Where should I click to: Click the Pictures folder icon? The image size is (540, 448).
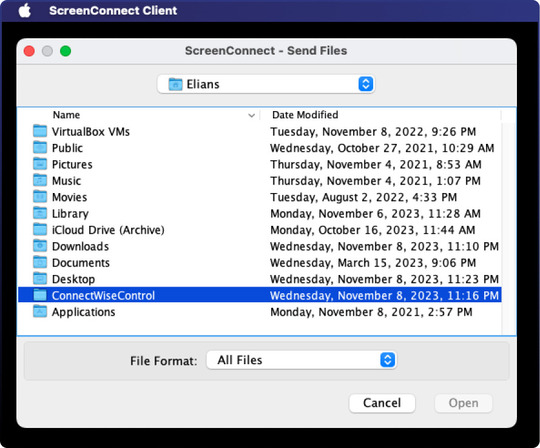[40, 164]
